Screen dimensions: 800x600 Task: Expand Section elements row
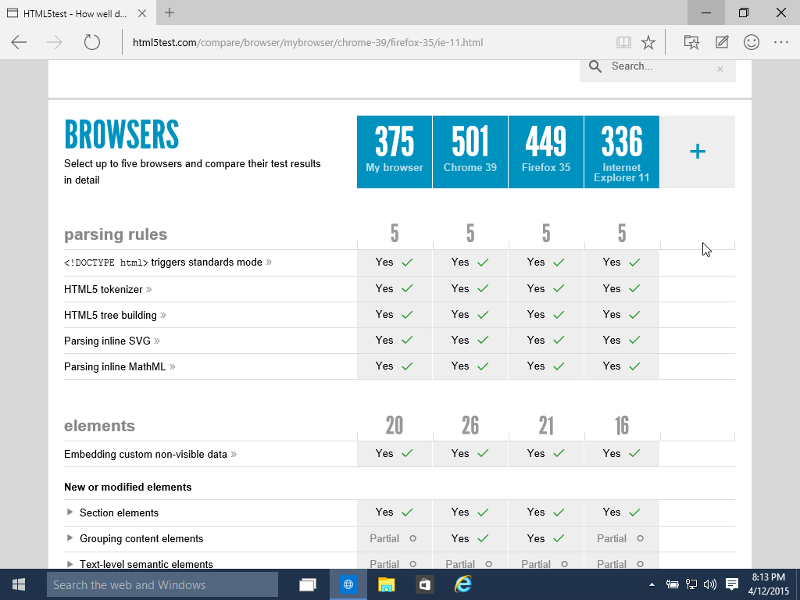(x=70, y=512)
